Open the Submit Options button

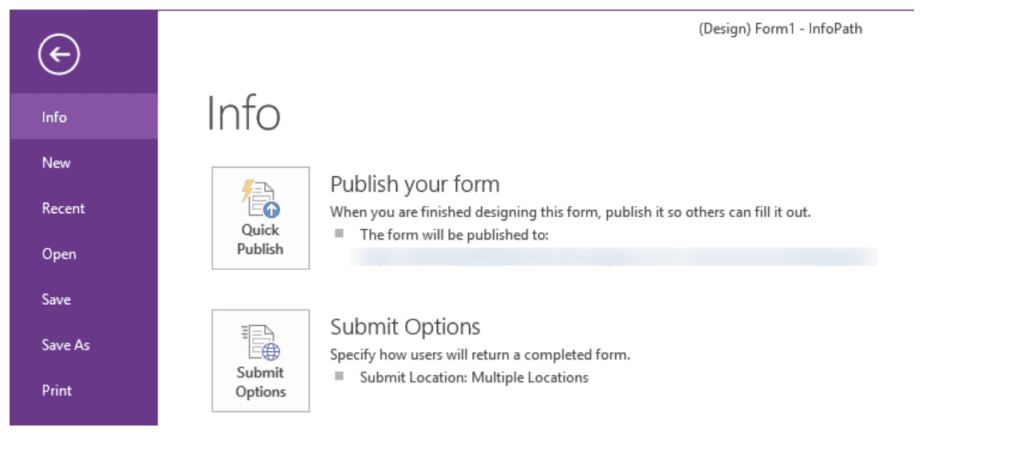(261, 361)
